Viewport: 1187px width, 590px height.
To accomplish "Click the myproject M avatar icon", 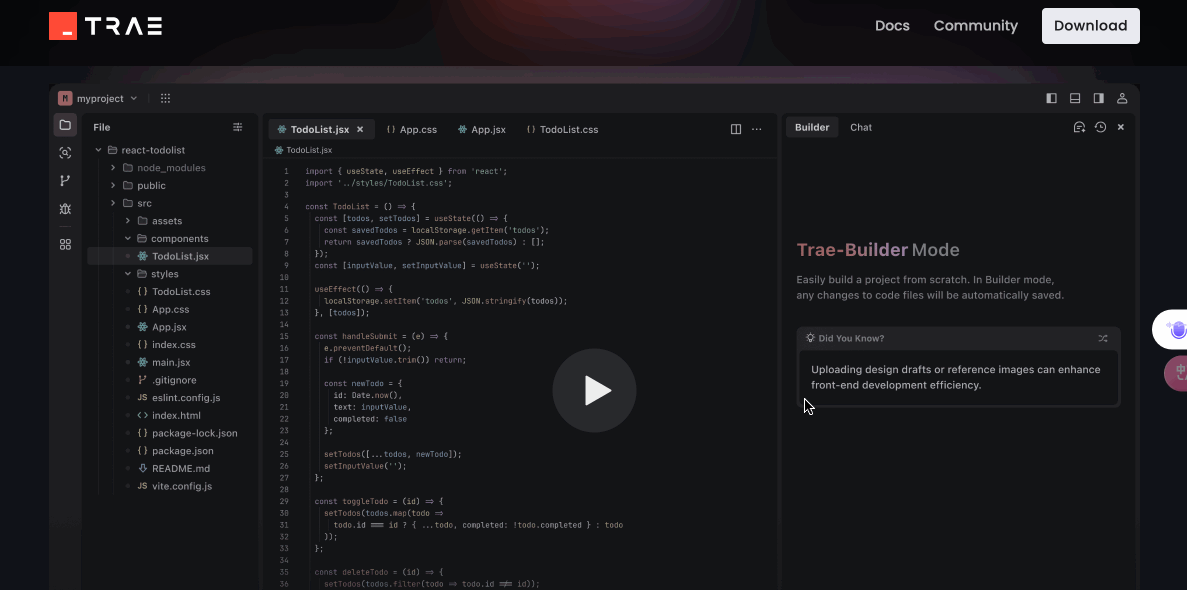I will tap(65, 98).
